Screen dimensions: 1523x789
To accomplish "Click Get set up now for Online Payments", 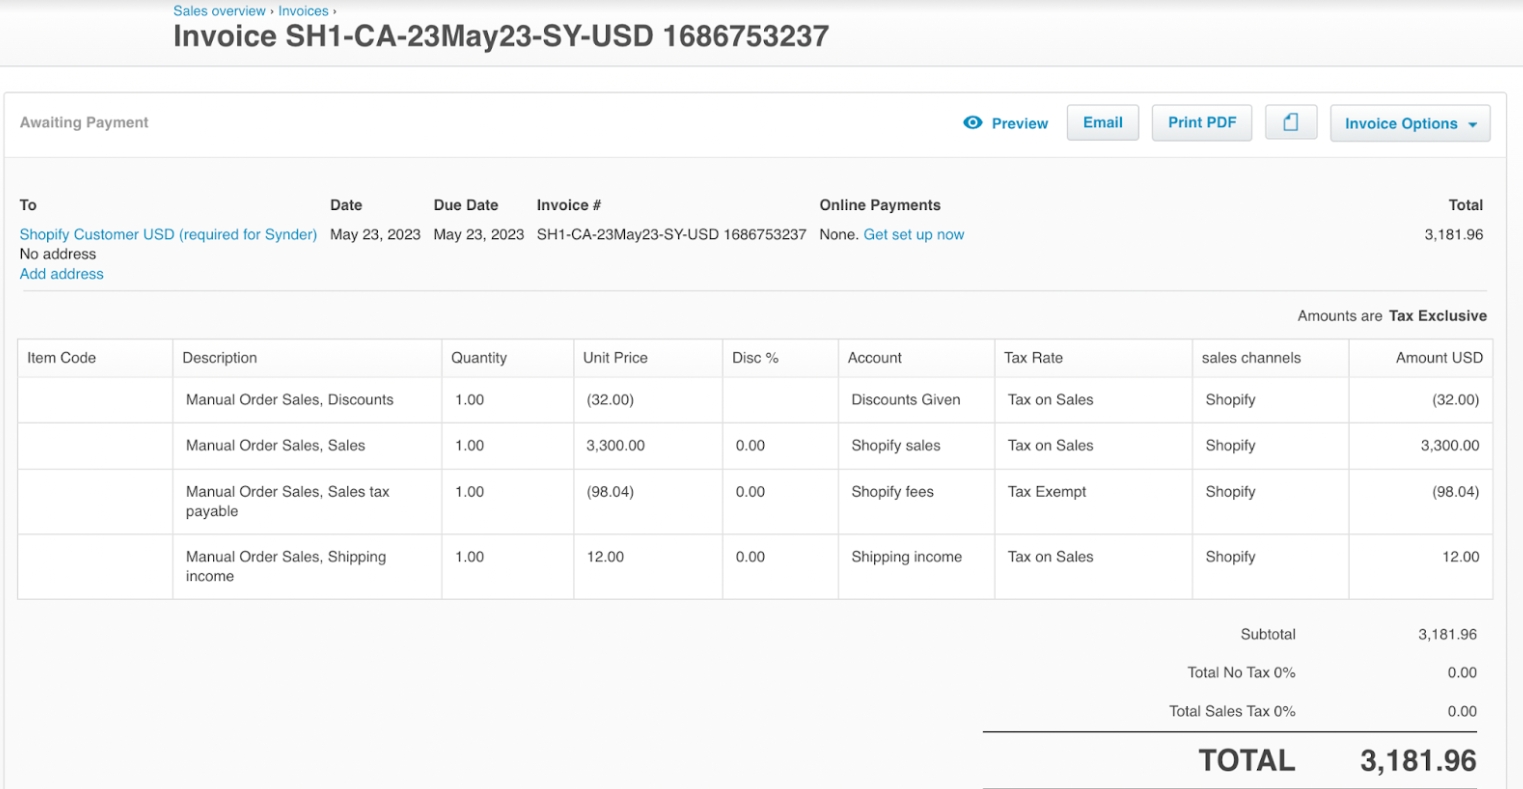I will pos(913,234).
